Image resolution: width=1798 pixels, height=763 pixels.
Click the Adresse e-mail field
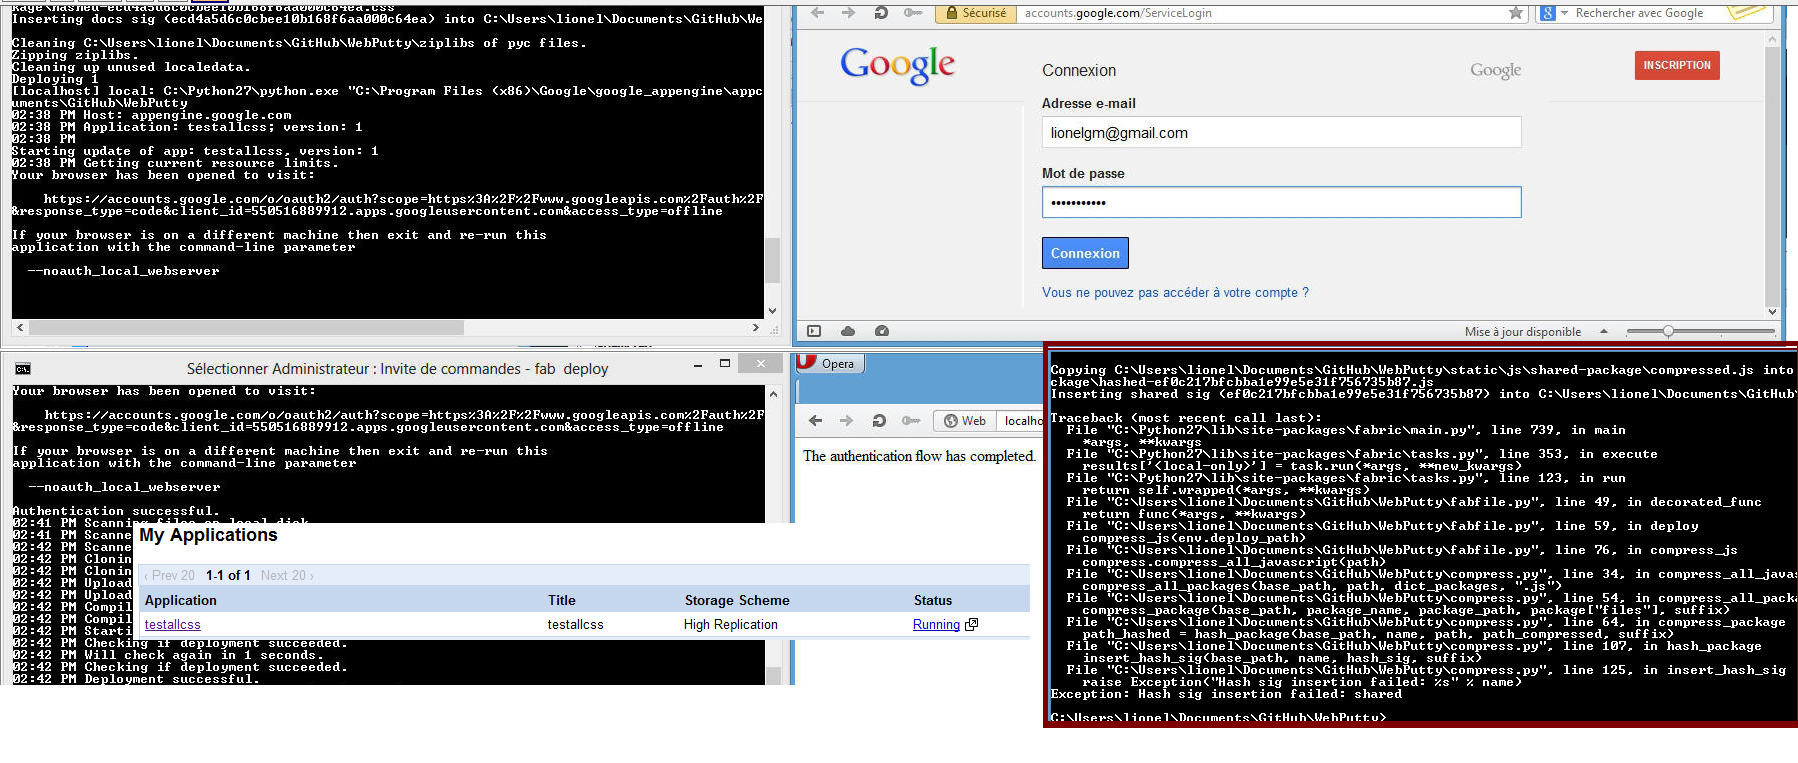click(x=1281, y=132)
